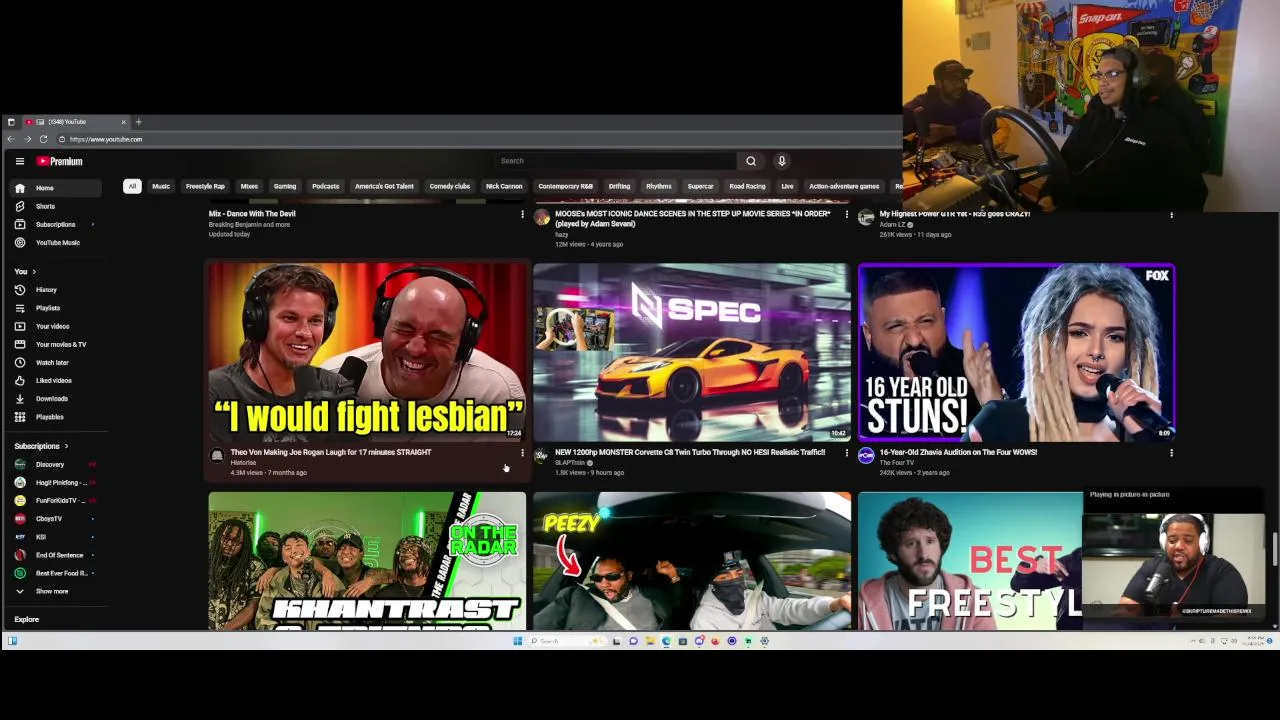Click the Theo Von video title
Screen dimensions: 1280x720
[331, 452]
